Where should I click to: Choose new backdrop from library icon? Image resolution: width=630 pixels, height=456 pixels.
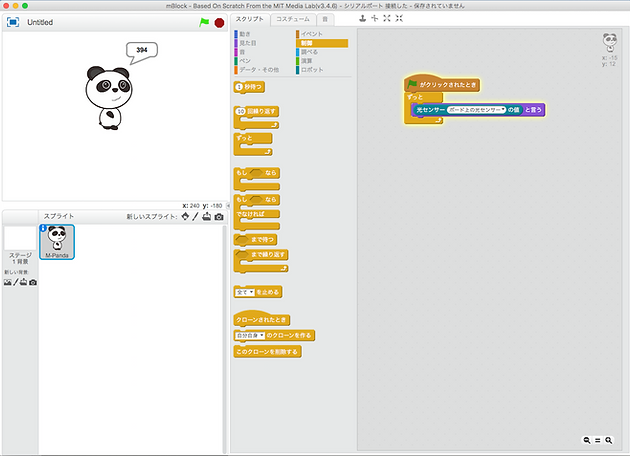pyautogui.click(x=8, y=282)
